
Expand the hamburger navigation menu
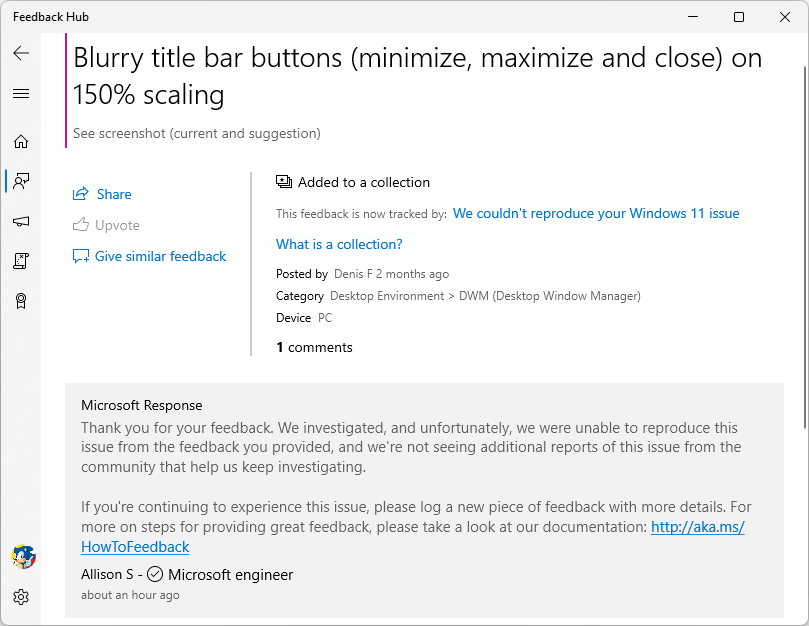pos(21,93)
